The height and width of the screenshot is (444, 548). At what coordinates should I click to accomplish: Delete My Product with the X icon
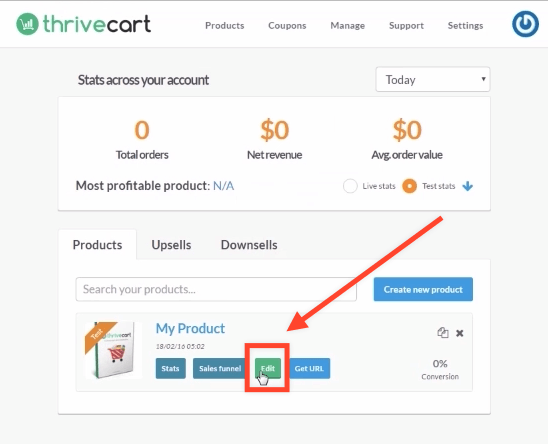pos(460,333)
